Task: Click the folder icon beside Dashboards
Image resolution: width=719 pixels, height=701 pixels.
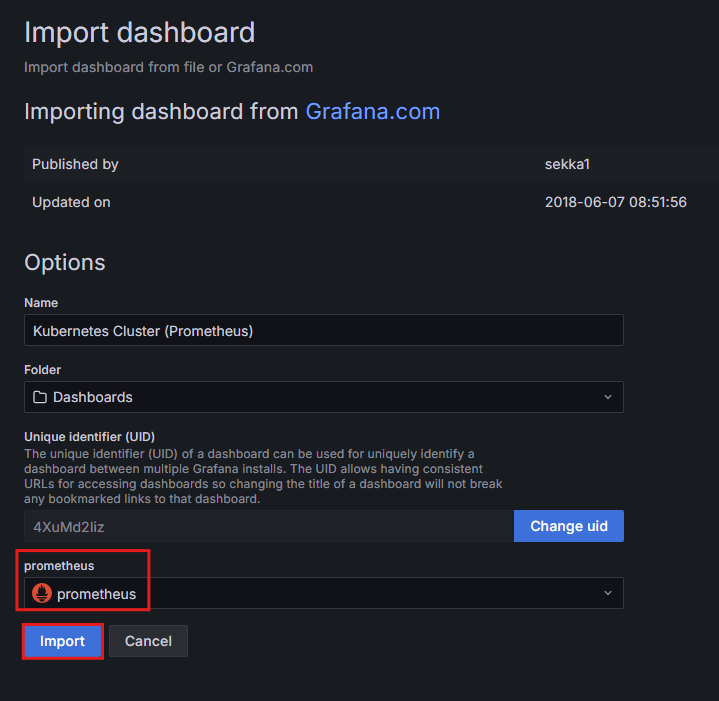Action: pos(40,397)
